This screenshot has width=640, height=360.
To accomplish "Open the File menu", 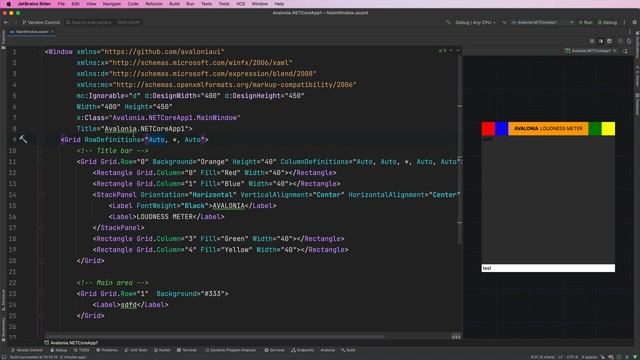I will coord(61,4).
